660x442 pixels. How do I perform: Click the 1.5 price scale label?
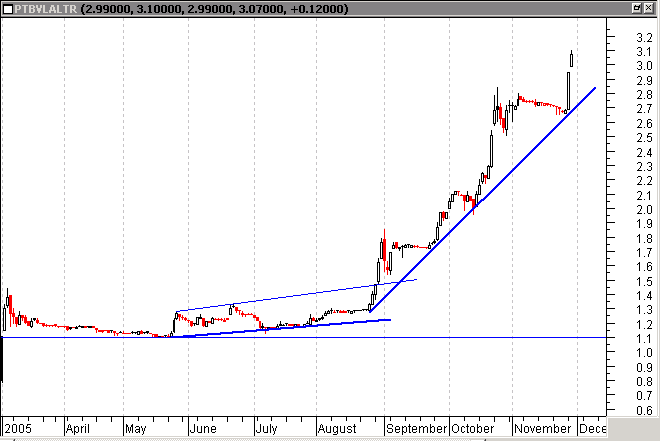(644, 281)
